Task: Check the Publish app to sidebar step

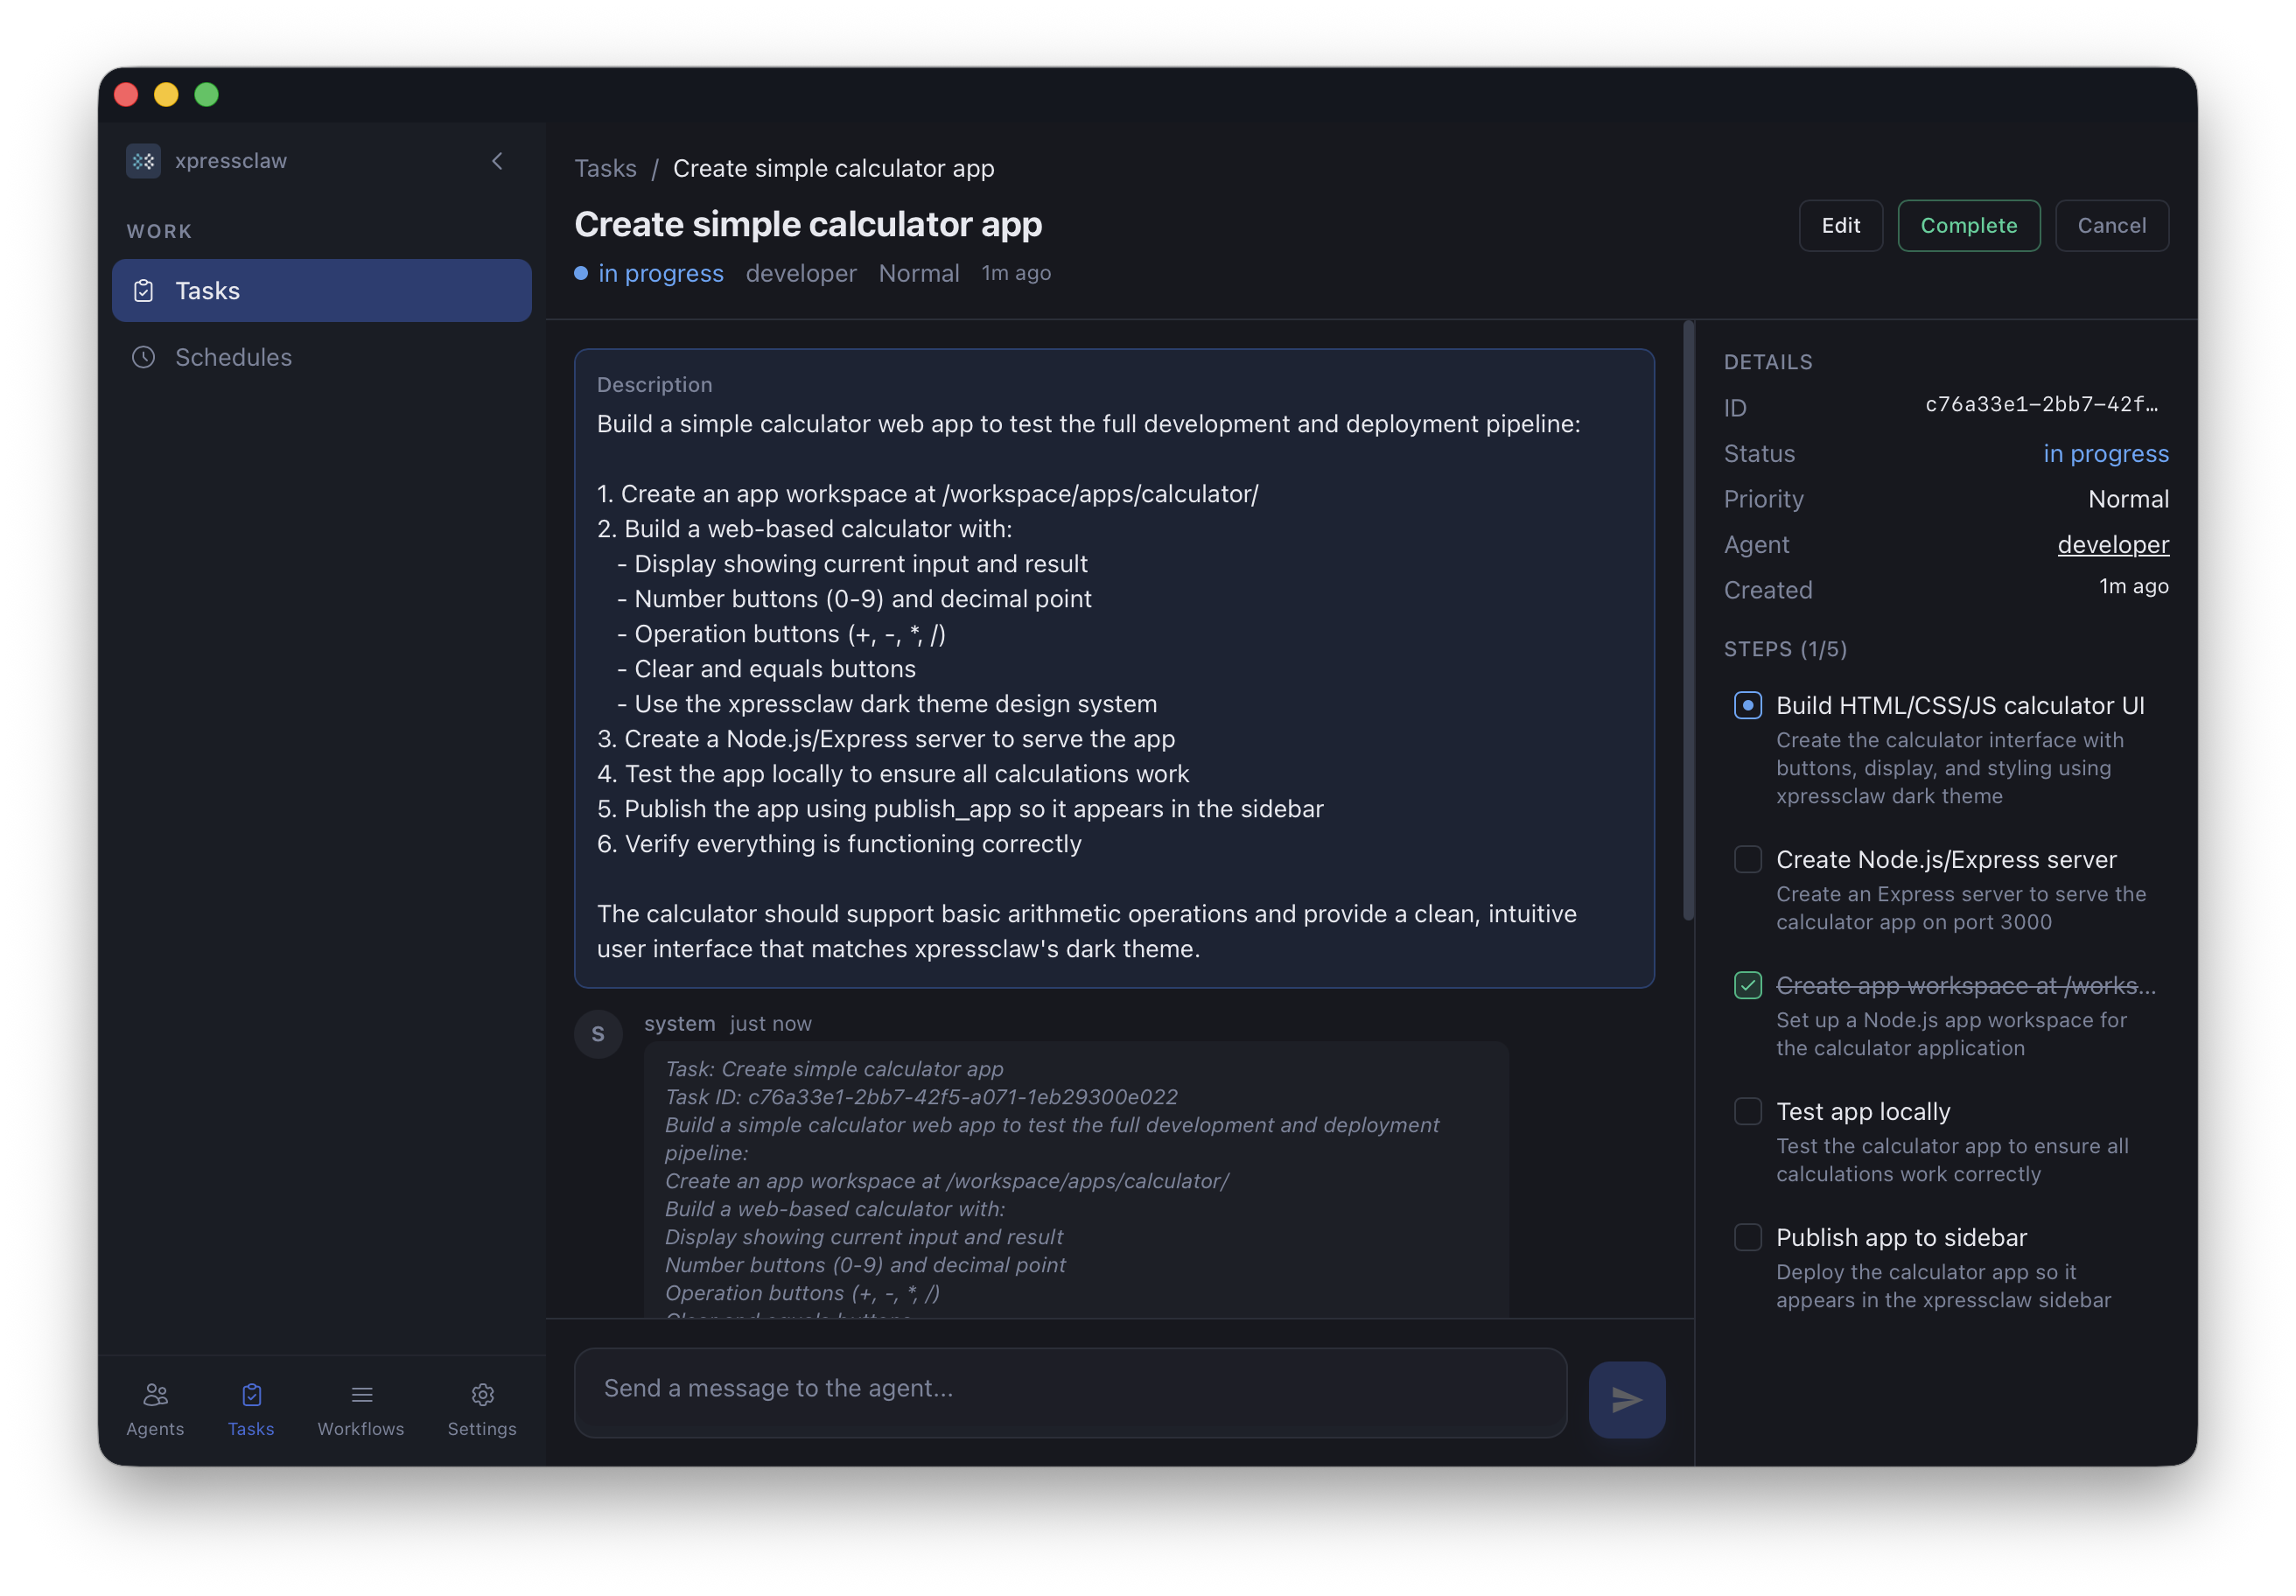Action: (x=1747, y=1237)
